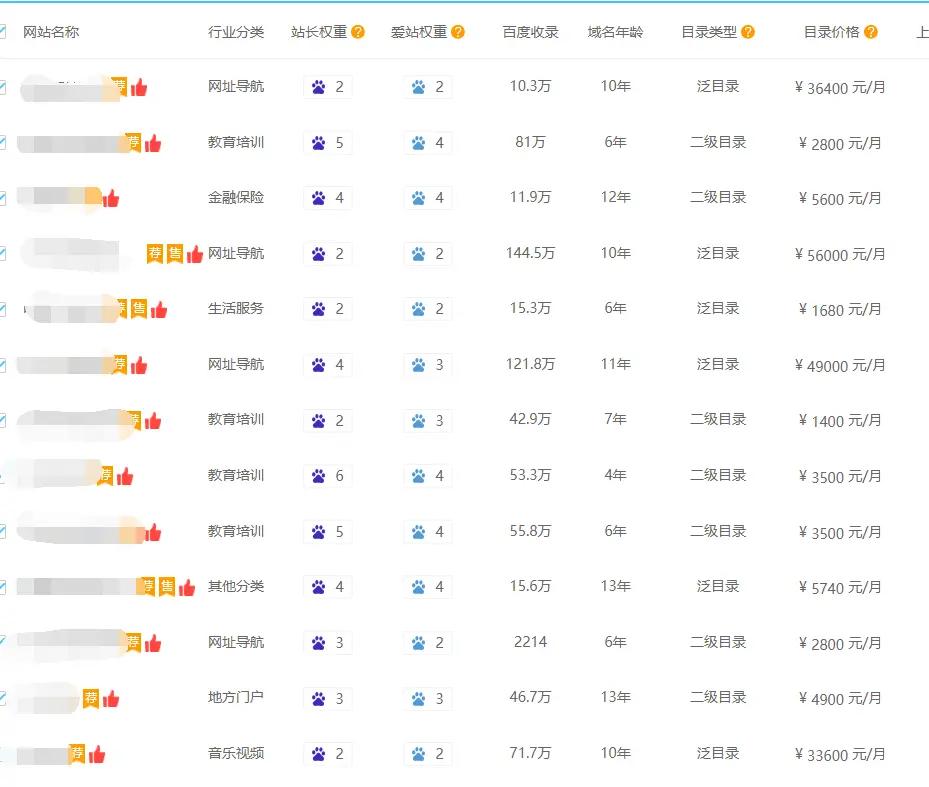Click the help icon next to 目录类型
The image size is (929, 787).
tap(747, 31)
